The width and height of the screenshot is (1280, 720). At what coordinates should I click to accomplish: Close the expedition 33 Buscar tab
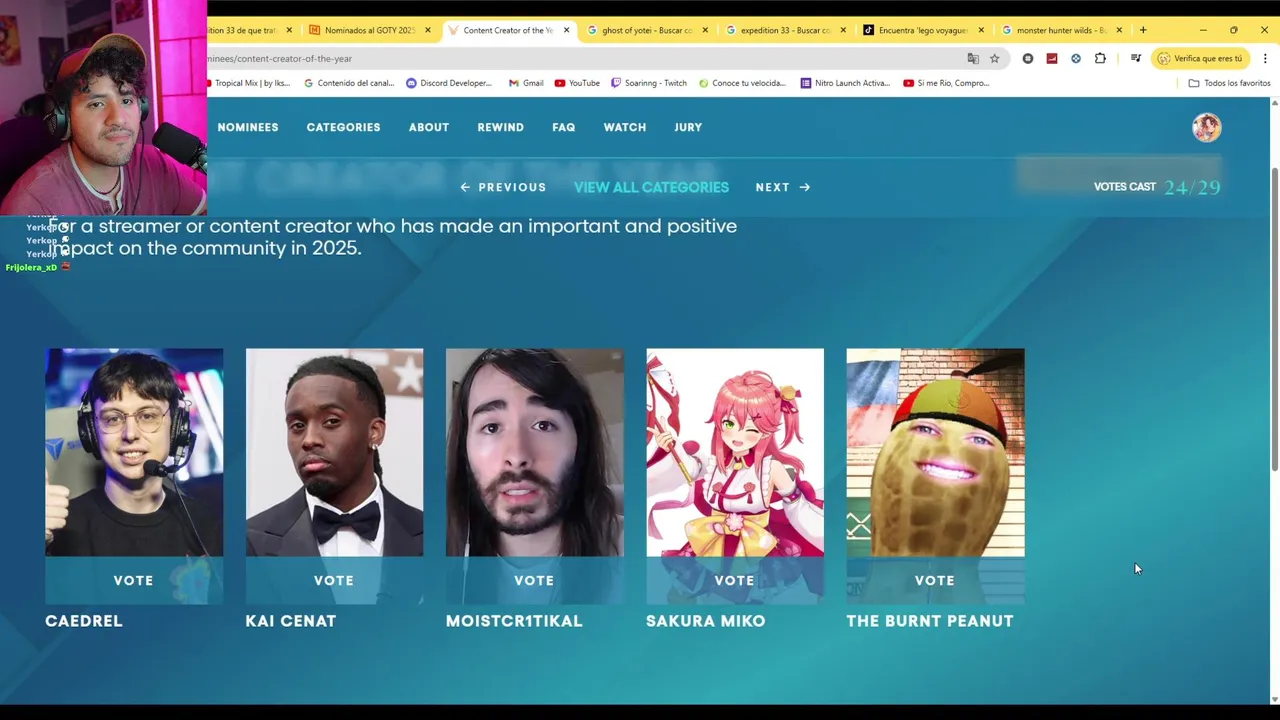[x=842, y=30]
